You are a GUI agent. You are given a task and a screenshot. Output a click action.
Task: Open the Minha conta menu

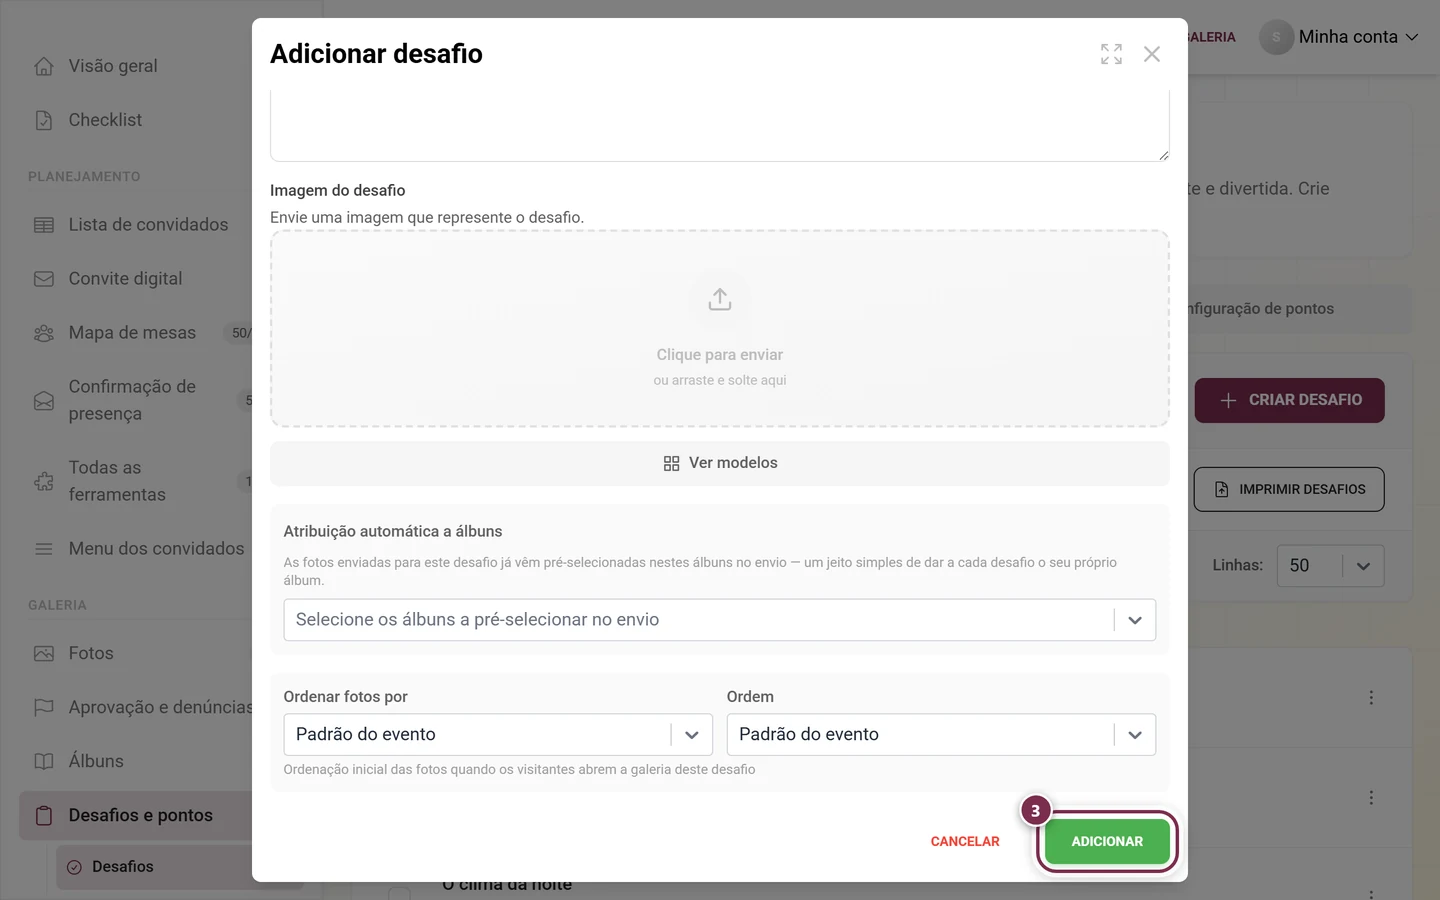pyautogui.click(x=1340, y=37)
